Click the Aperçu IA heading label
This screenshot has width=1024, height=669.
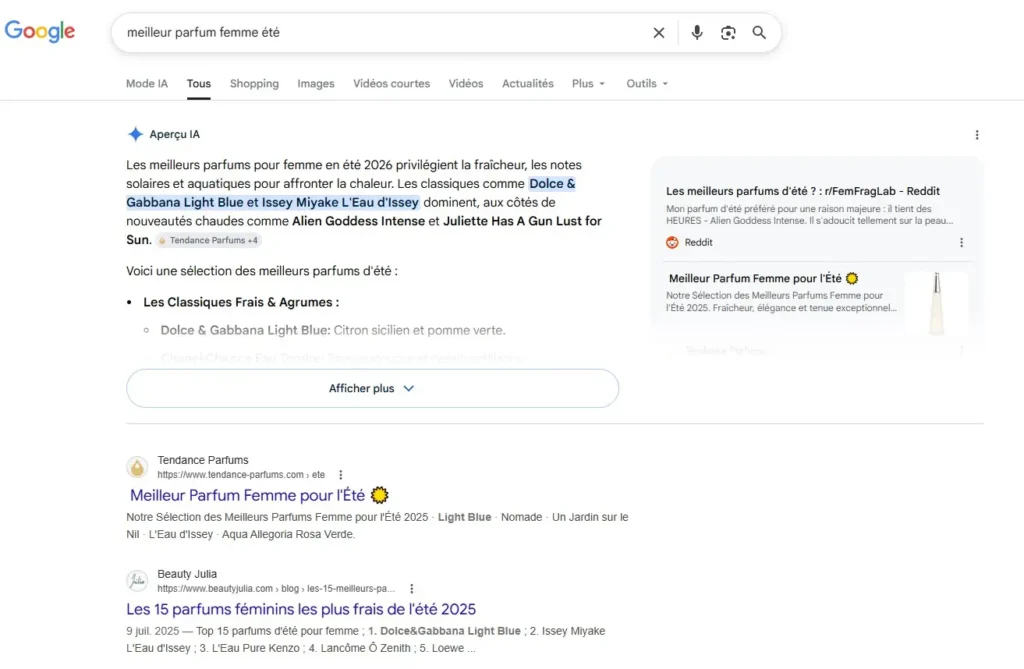point(174,135)
